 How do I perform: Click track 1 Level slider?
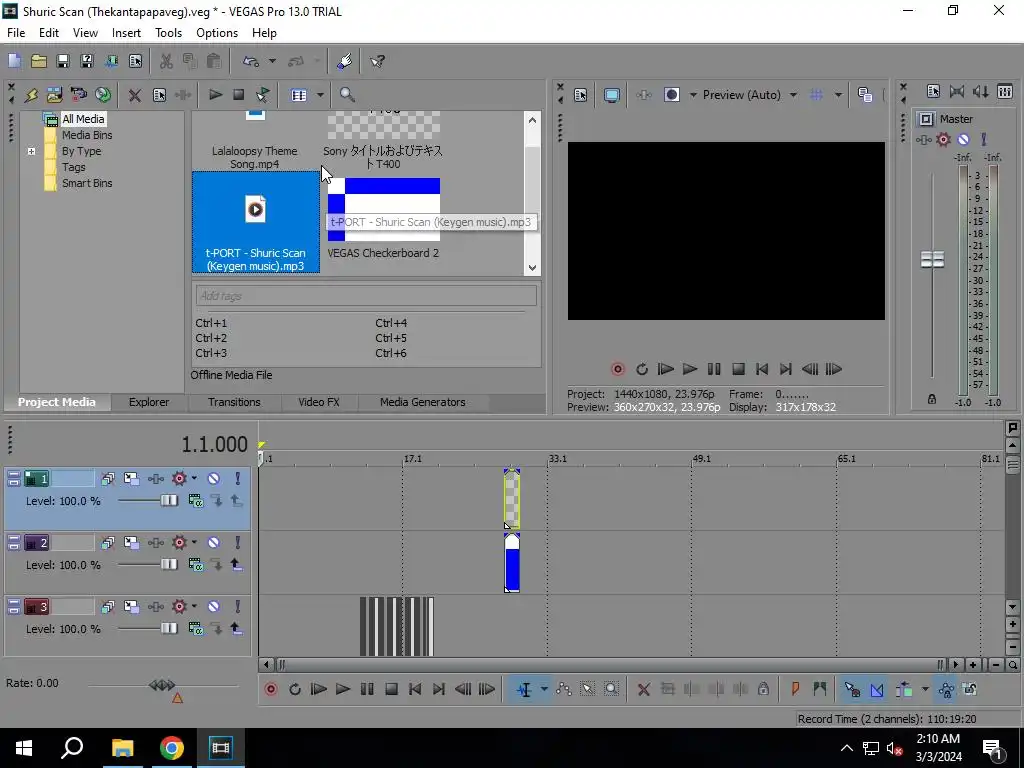[168, 501]
